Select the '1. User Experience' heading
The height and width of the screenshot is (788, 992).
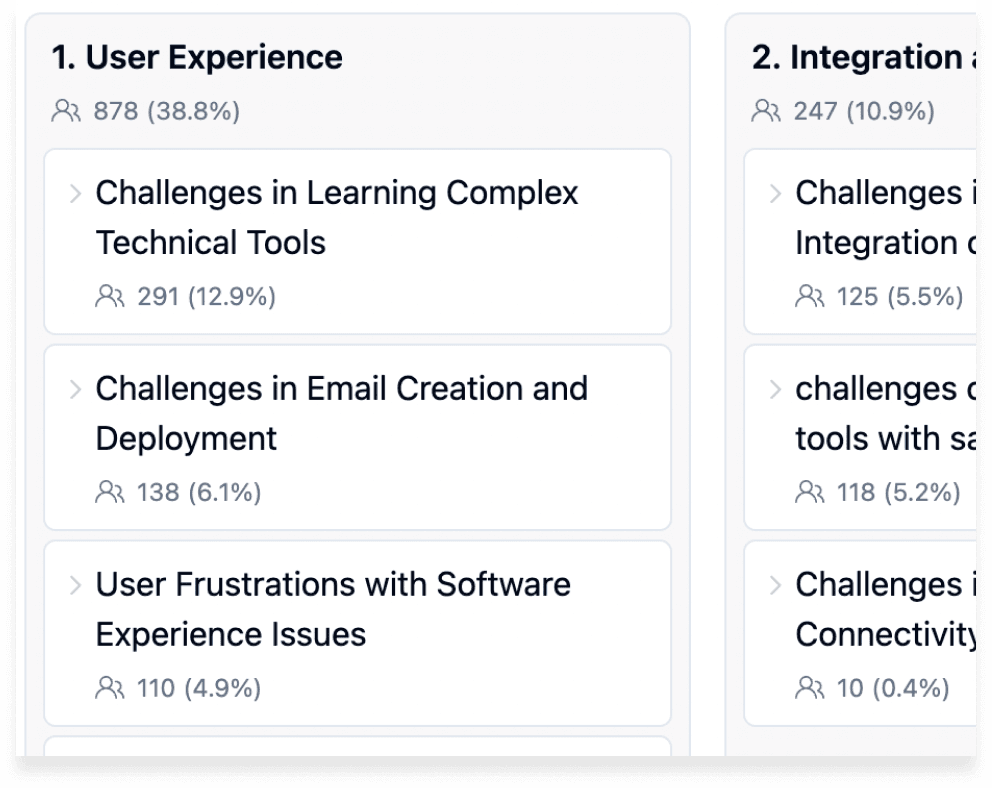pyautogui.click(x=197, y=58)
